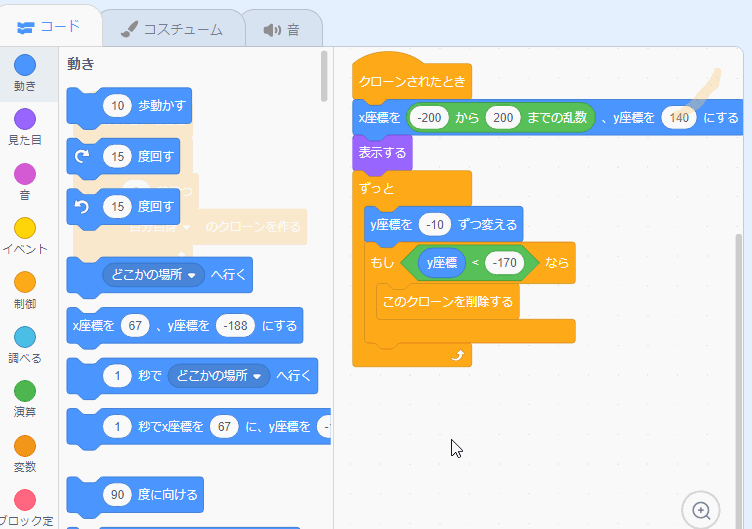Select the 調べる sensing category circle

[25, 337]
